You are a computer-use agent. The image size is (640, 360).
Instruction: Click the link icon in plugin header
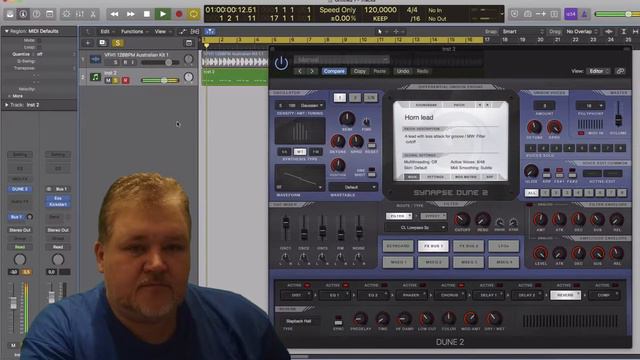click(x=620, y=71)
